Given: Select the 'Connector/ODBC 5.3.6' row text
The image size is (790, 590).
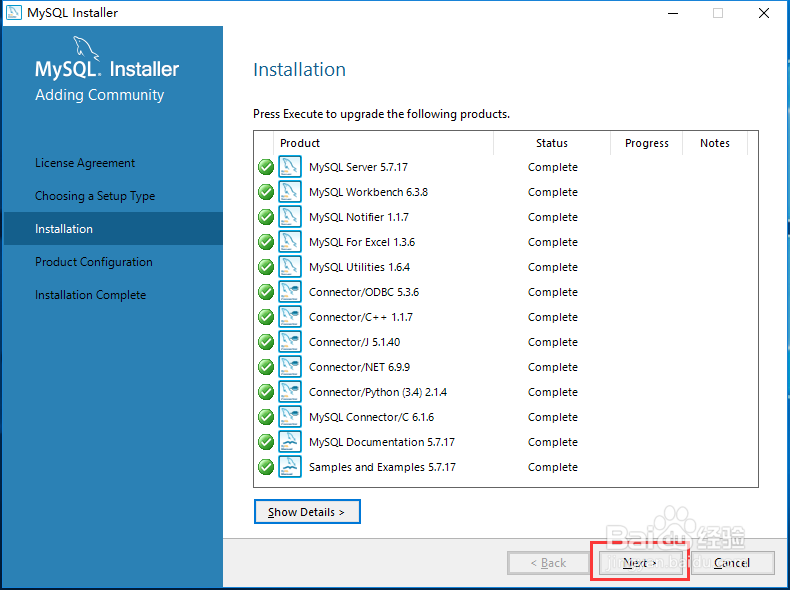Looking at the screenshot, I should (x=364, y=292).
